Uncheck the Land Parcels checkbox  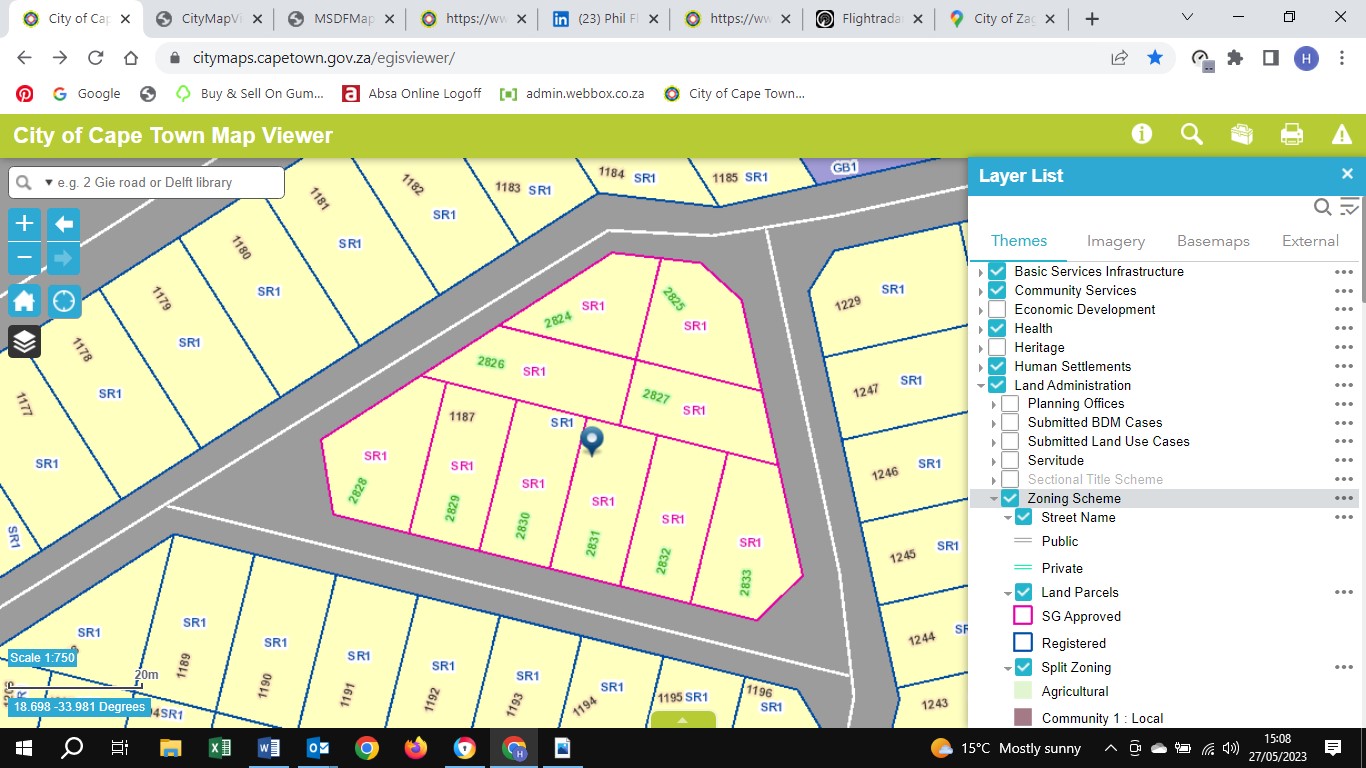(1023, 592)
